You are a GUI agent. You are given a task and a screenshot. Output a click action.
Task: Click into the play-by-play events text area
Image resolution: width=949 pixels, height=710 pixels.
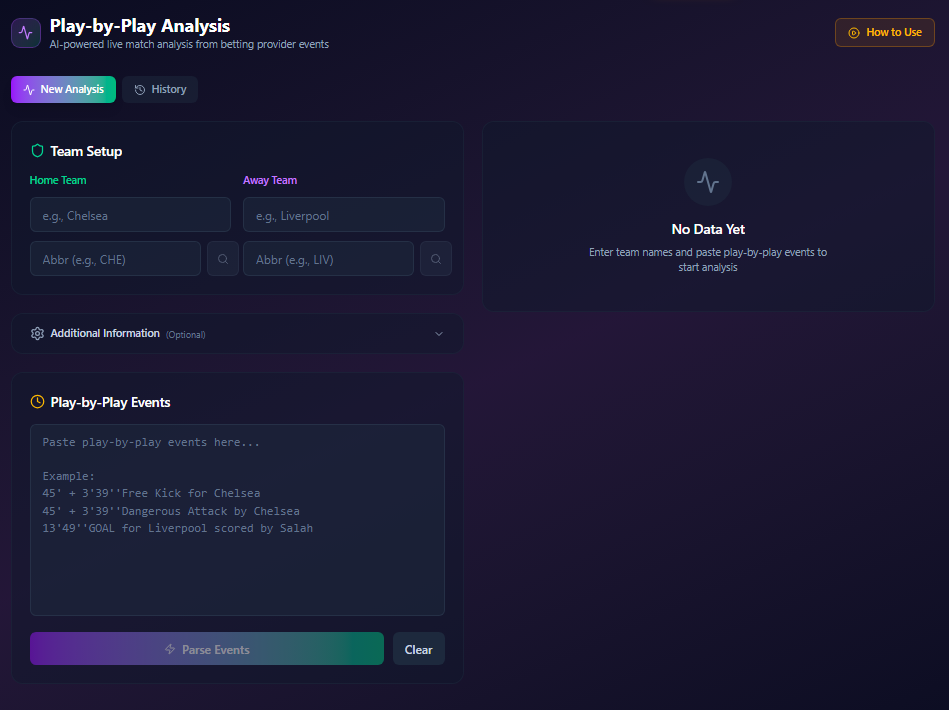pyautogui.click(x=237, y=520)
